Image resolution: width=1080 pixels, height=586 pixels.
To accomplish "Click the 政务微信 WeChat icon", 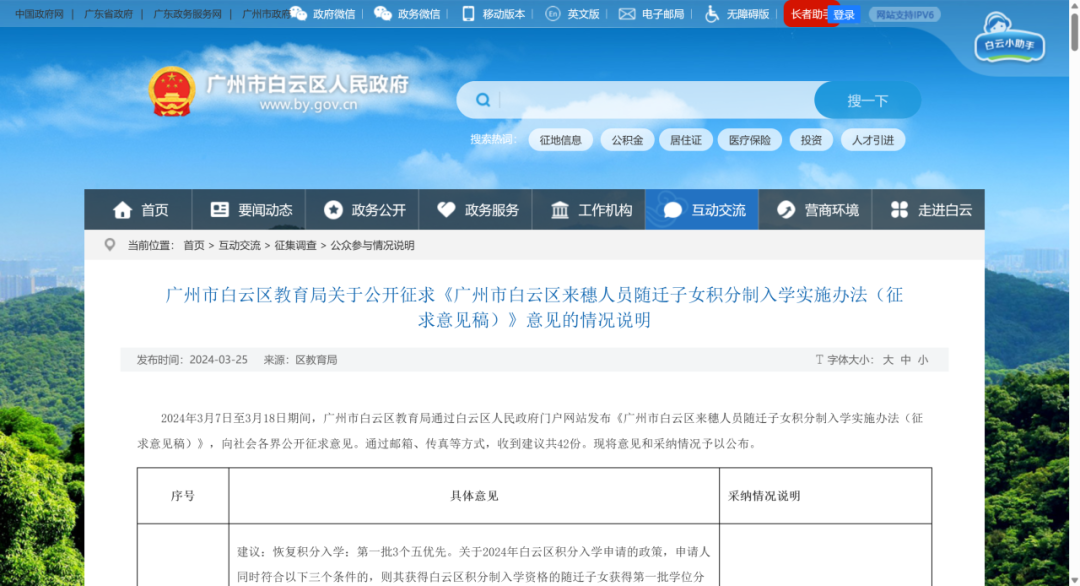I will click(x=382, y=14).
